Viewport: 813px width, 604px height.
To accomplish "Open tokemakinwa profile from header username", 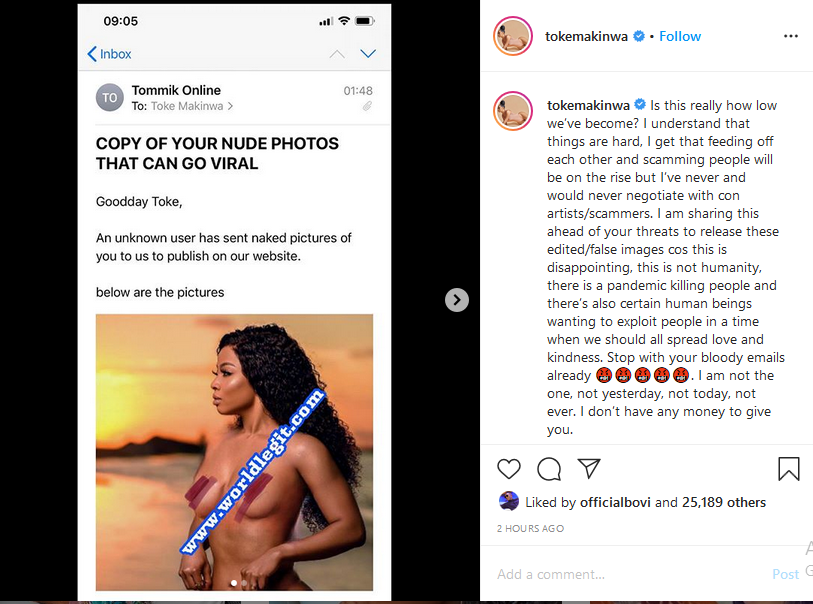I will [587, 36].
